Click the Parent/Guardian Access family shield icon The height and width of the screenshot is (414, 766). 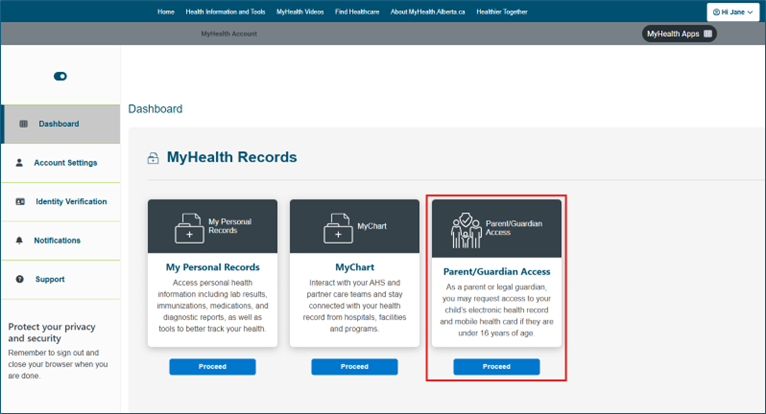click(469, 229)
